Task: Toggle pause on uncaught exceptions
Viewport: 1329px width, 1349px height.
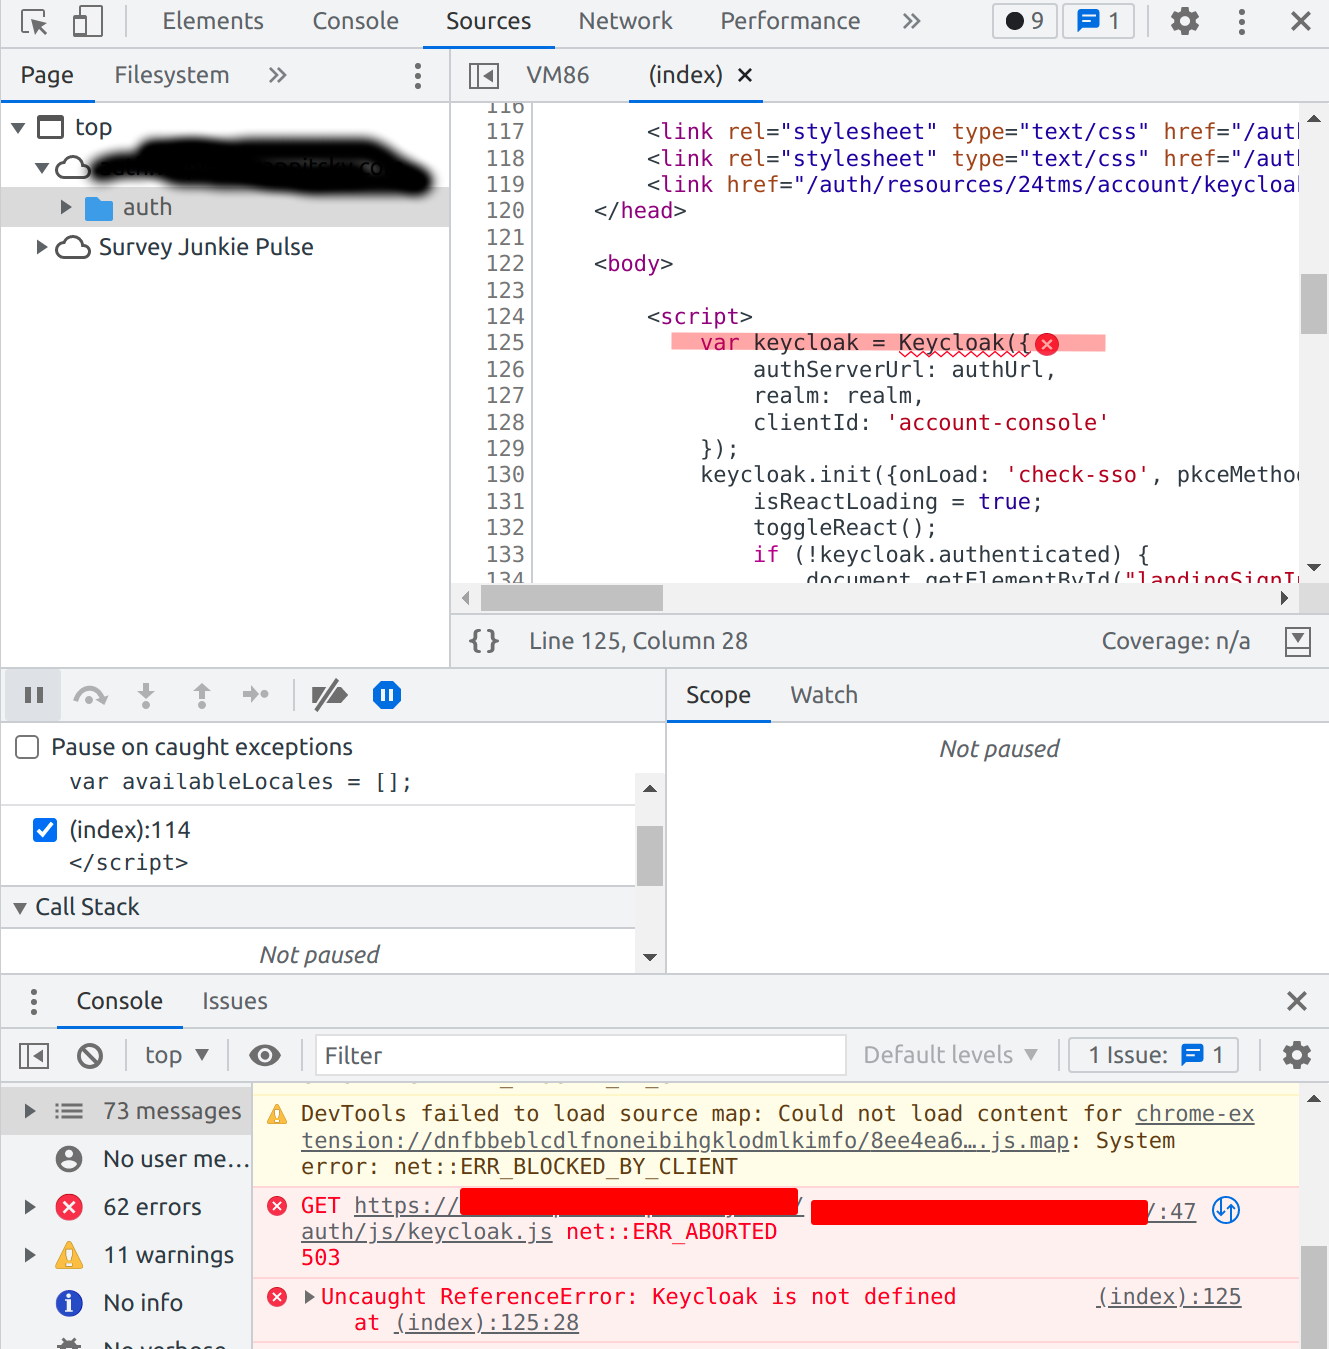Action: coord(386,695)
